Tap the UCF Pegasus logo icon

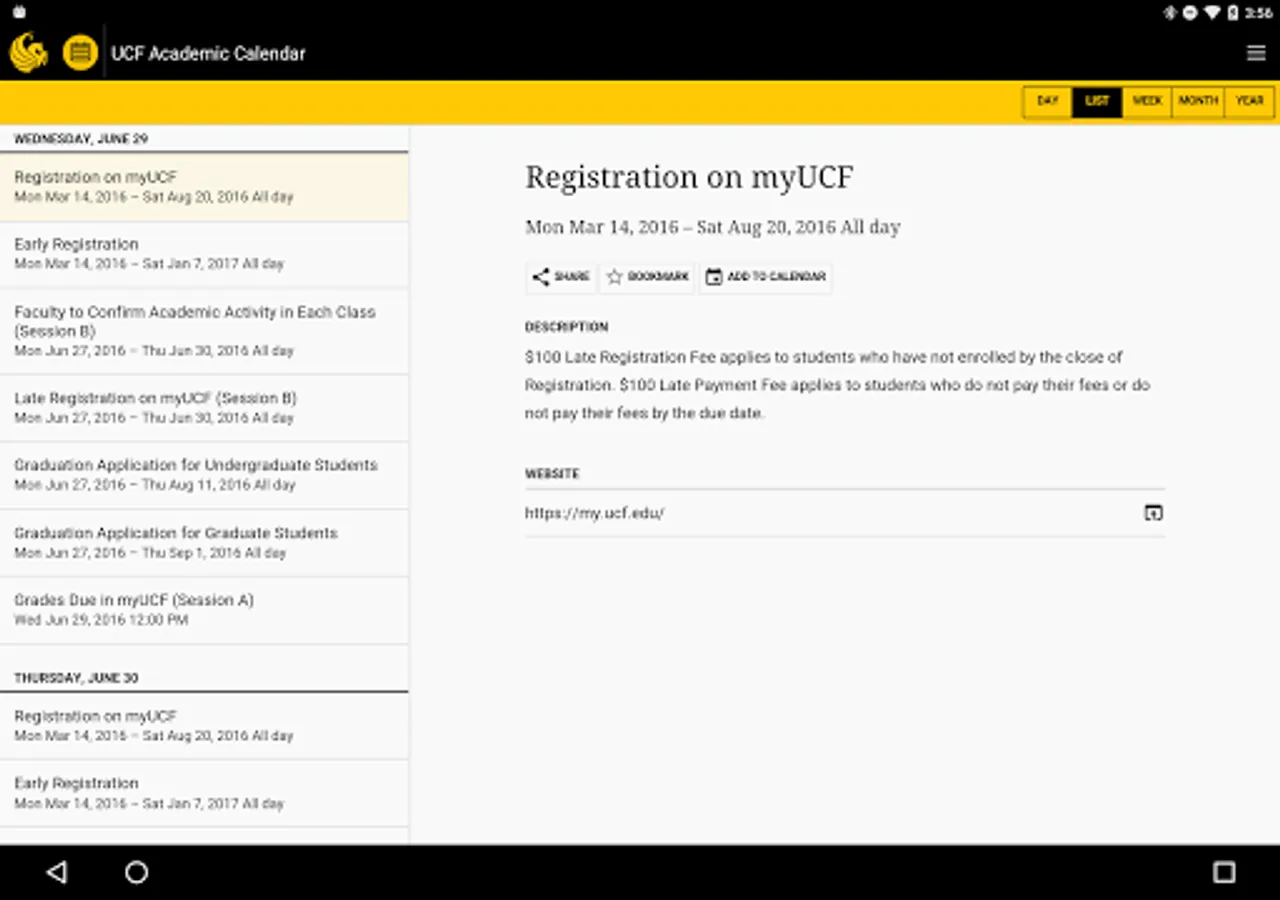(29, 53)
